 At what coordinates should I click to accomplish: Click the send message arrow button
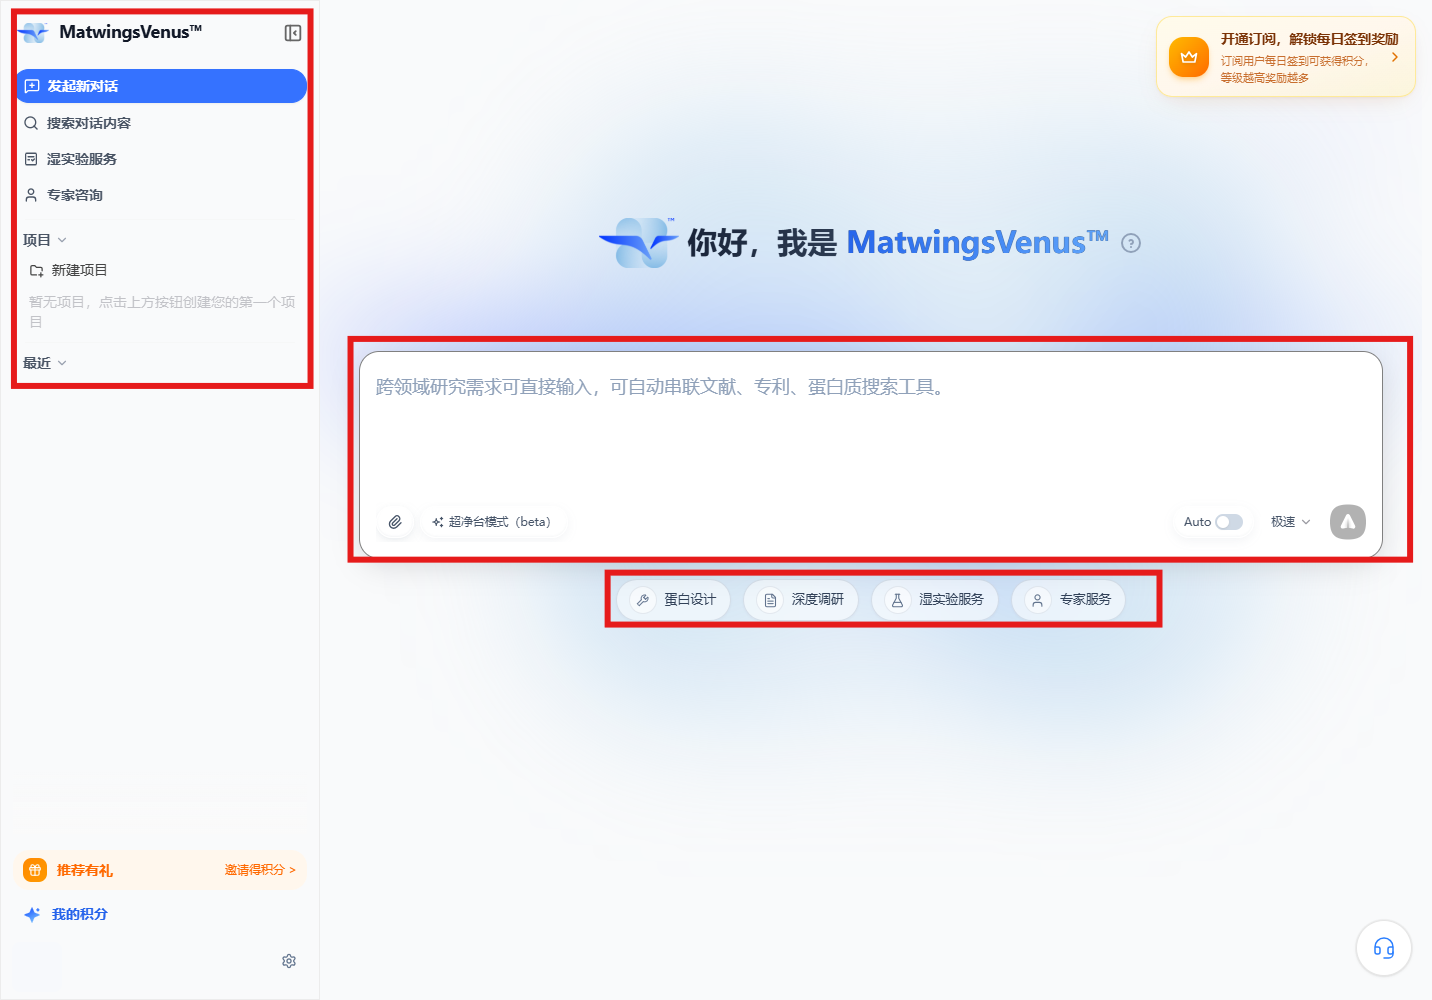tap(1348, 522)
